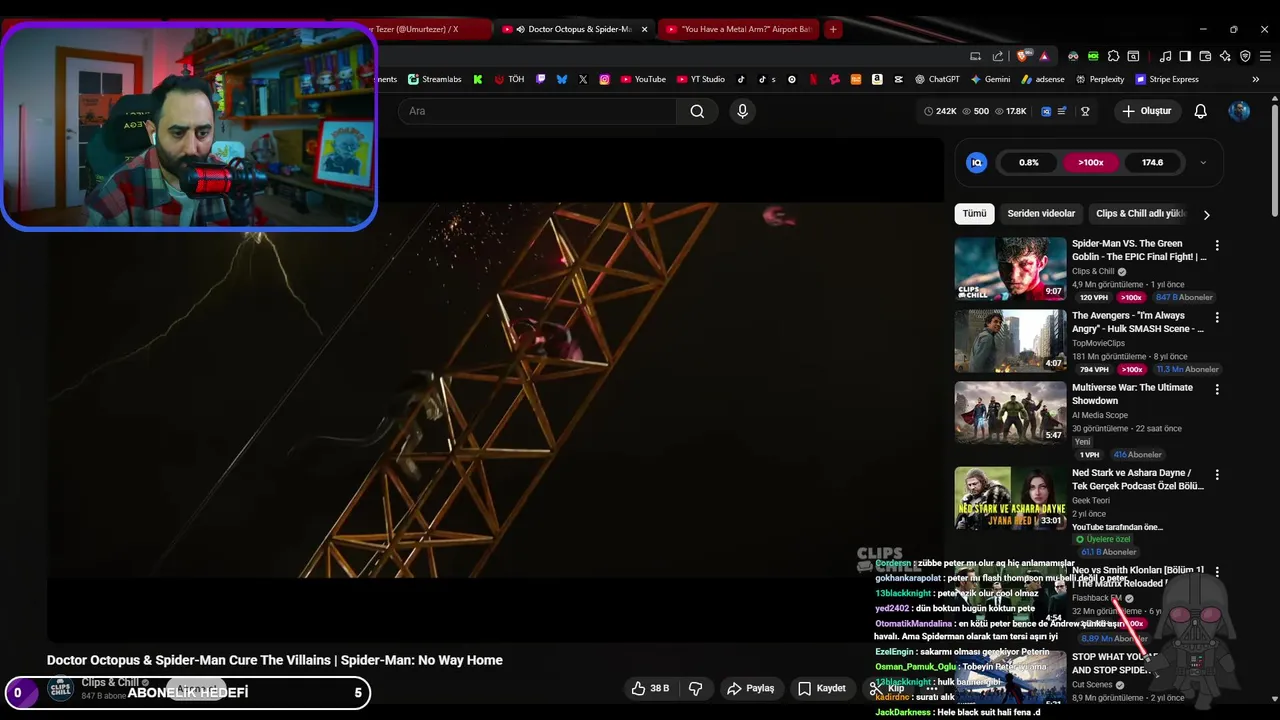Click the trophy icon in YouTube header

click(x=1085, y=111)
